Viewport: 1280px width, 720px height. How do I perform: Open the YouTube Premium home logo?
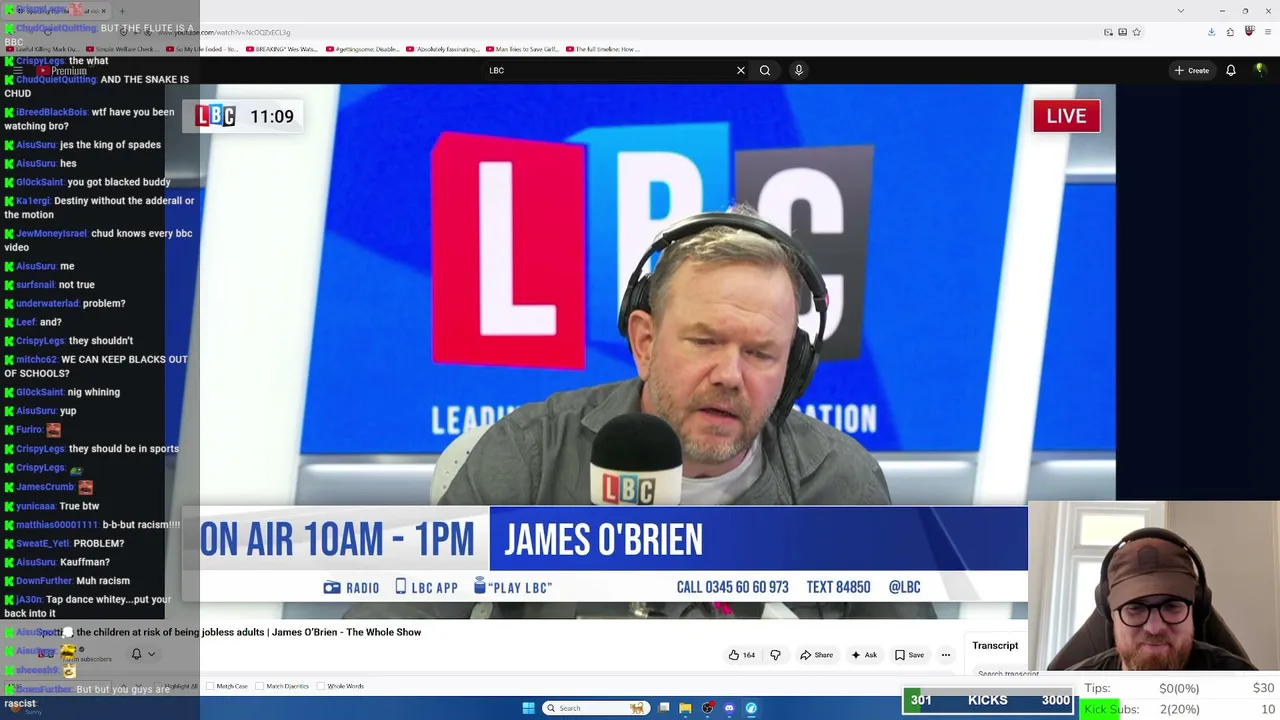tap(62, 70)
